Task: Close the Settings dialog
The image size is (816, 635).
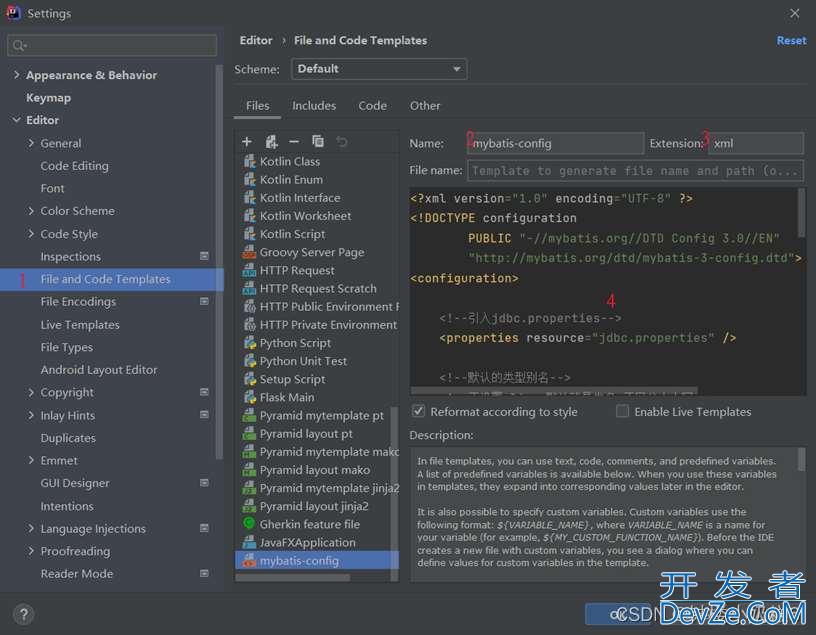Action: tap(794, 13)
